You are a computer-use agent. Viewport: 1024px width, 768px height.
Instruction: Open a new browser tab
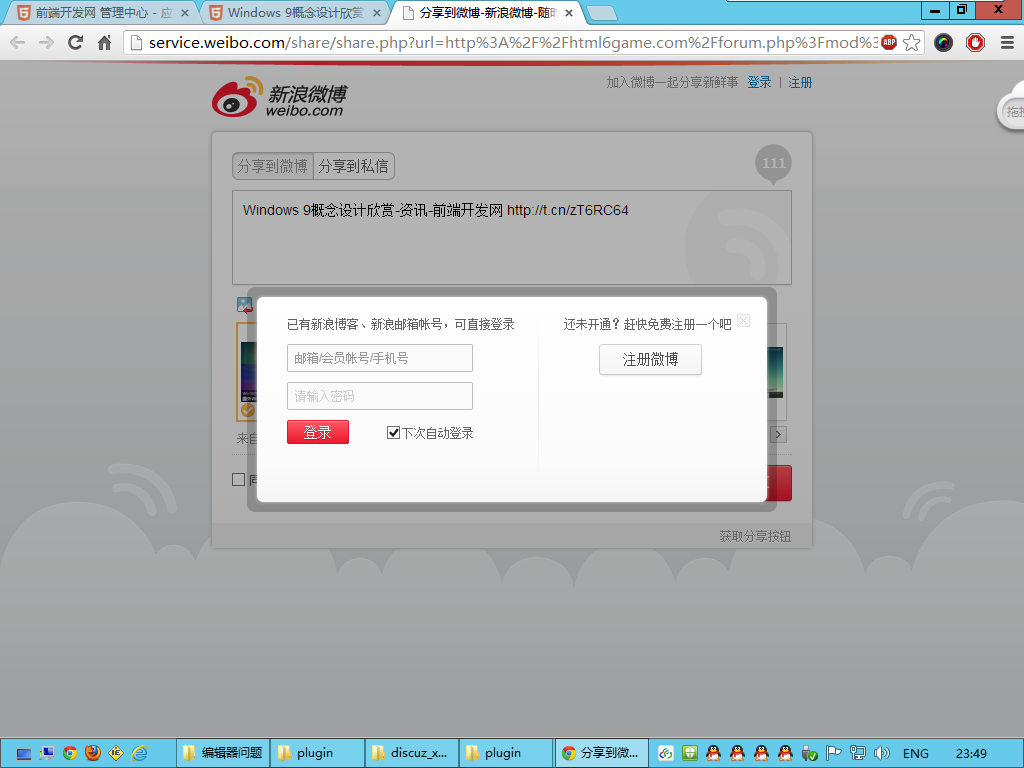point(601,13)
